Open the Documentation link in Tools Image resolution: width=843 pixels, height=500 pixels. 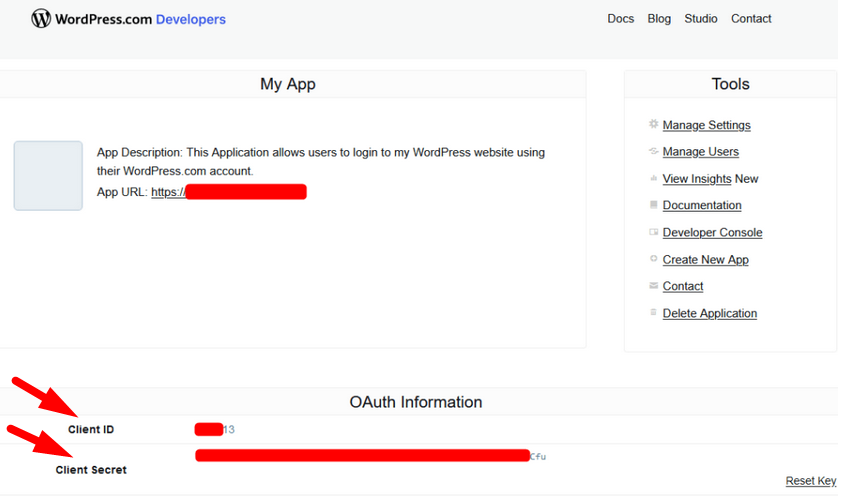702,205
